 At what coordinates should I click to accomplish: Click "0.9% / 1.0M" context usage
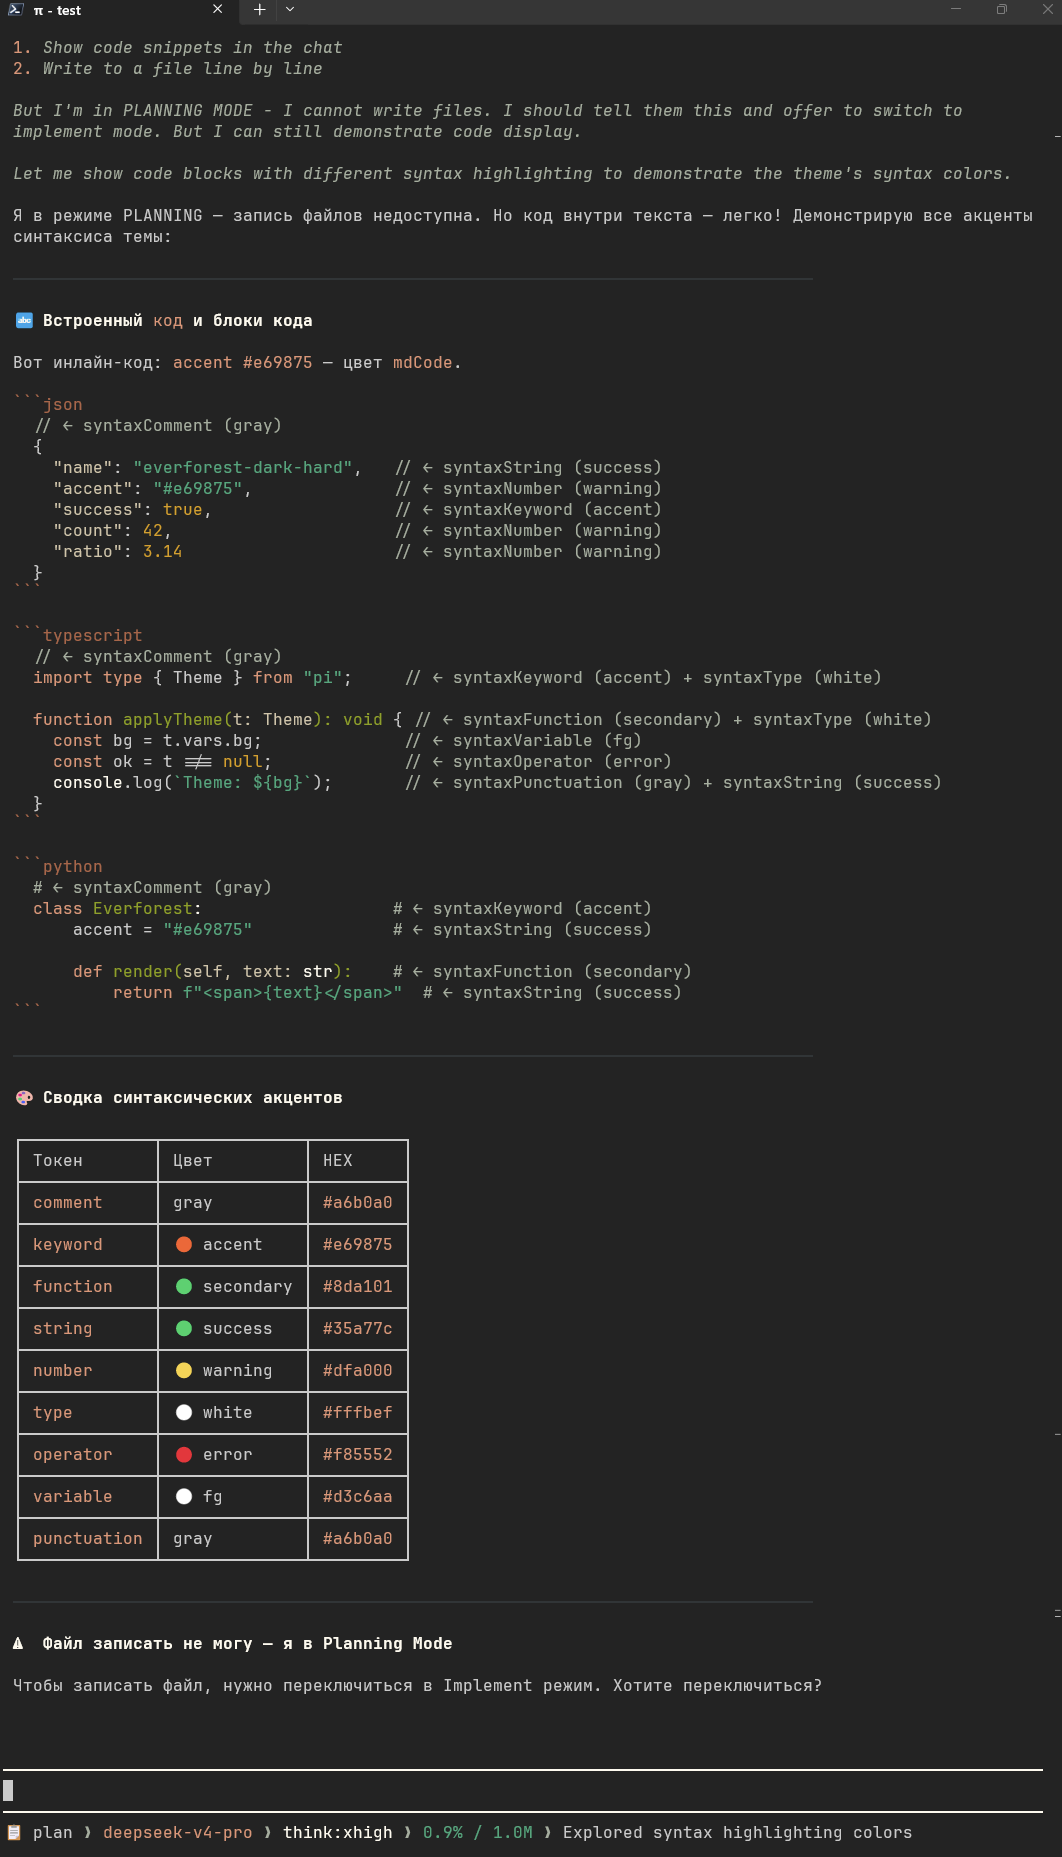478,1832
